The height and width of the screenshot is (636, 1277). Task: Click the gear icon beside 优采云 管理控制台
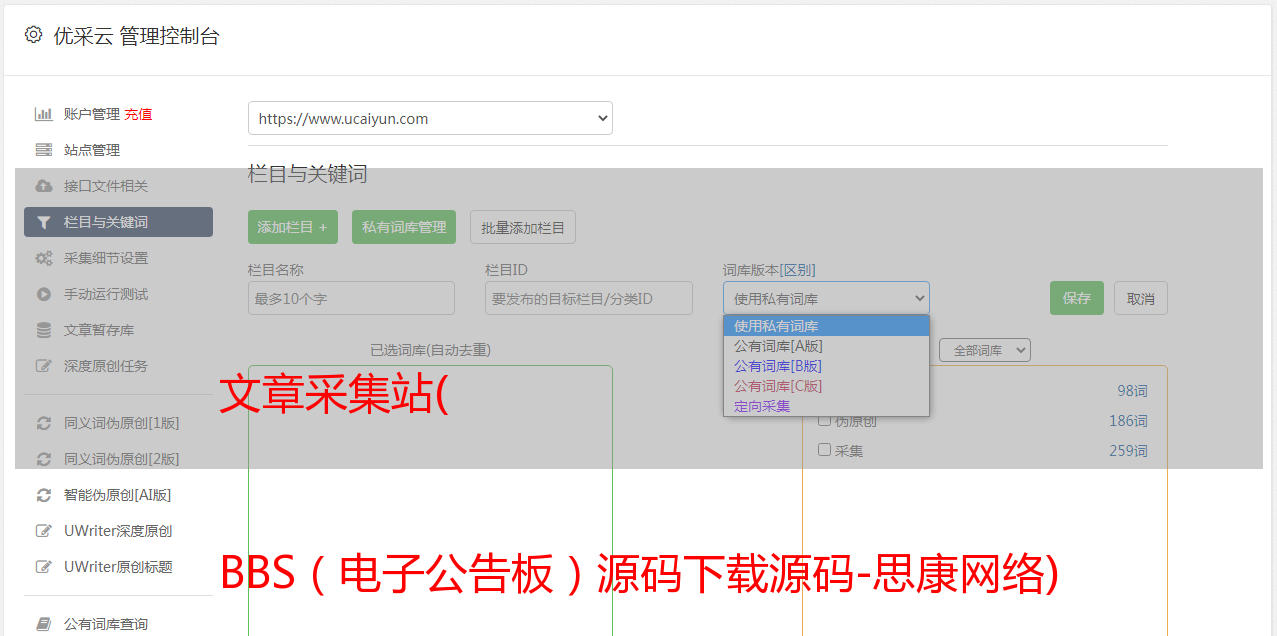pos(33,35)
